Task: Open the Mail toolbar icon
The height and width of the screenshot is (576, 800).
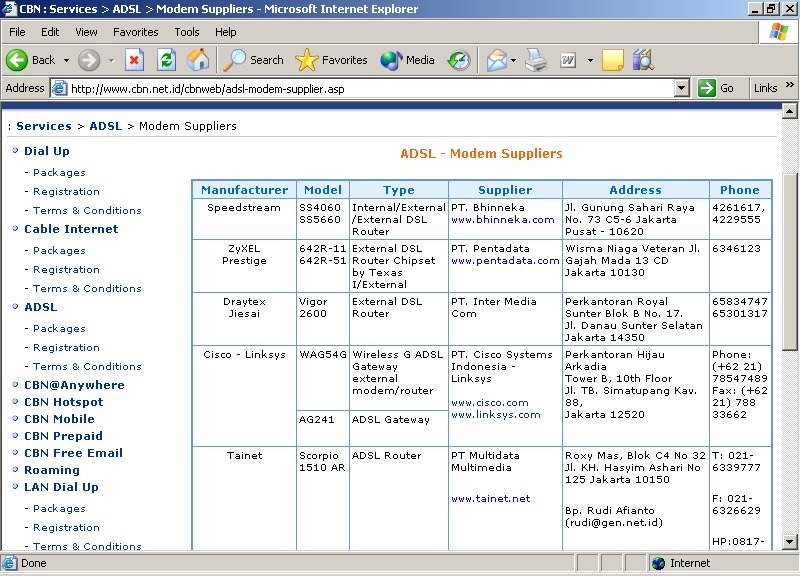Action: pos(497,60)
